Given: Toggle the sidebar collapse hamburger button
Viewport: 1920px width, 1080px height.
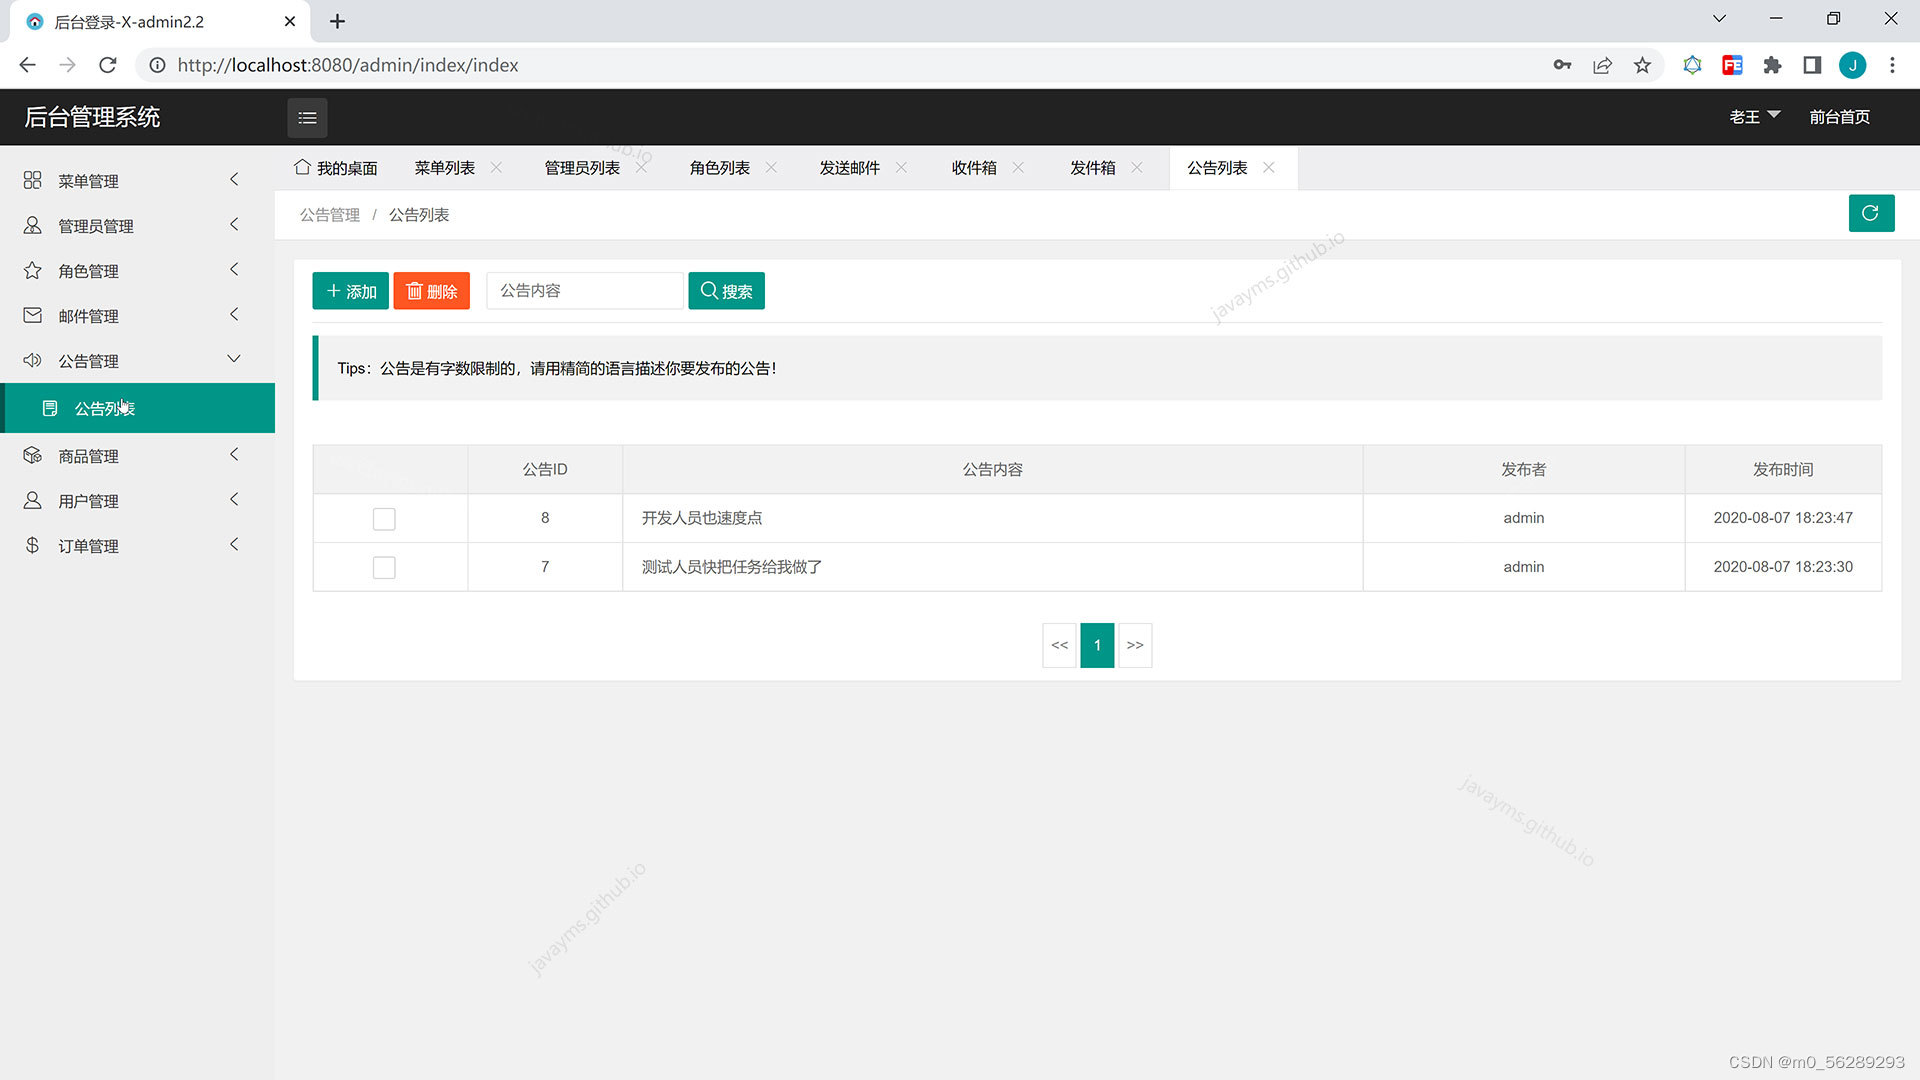Looking at the screenshot, I should 307,118.
